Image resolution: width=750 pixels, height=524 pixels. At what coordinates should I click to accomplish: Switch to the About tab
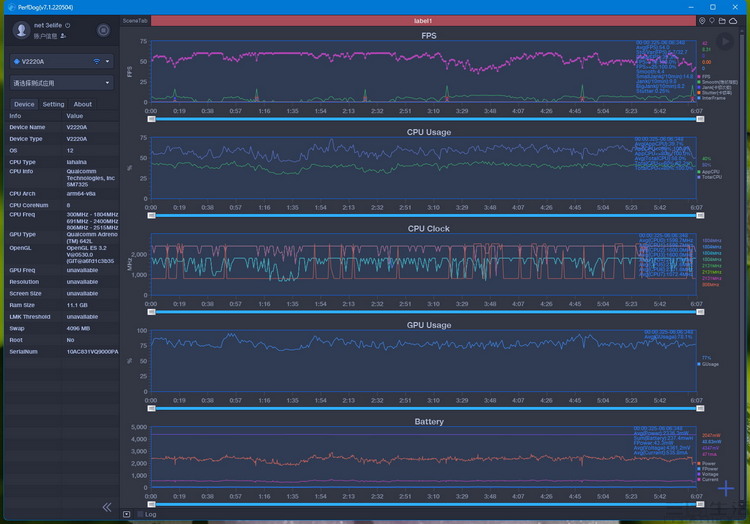82,104
